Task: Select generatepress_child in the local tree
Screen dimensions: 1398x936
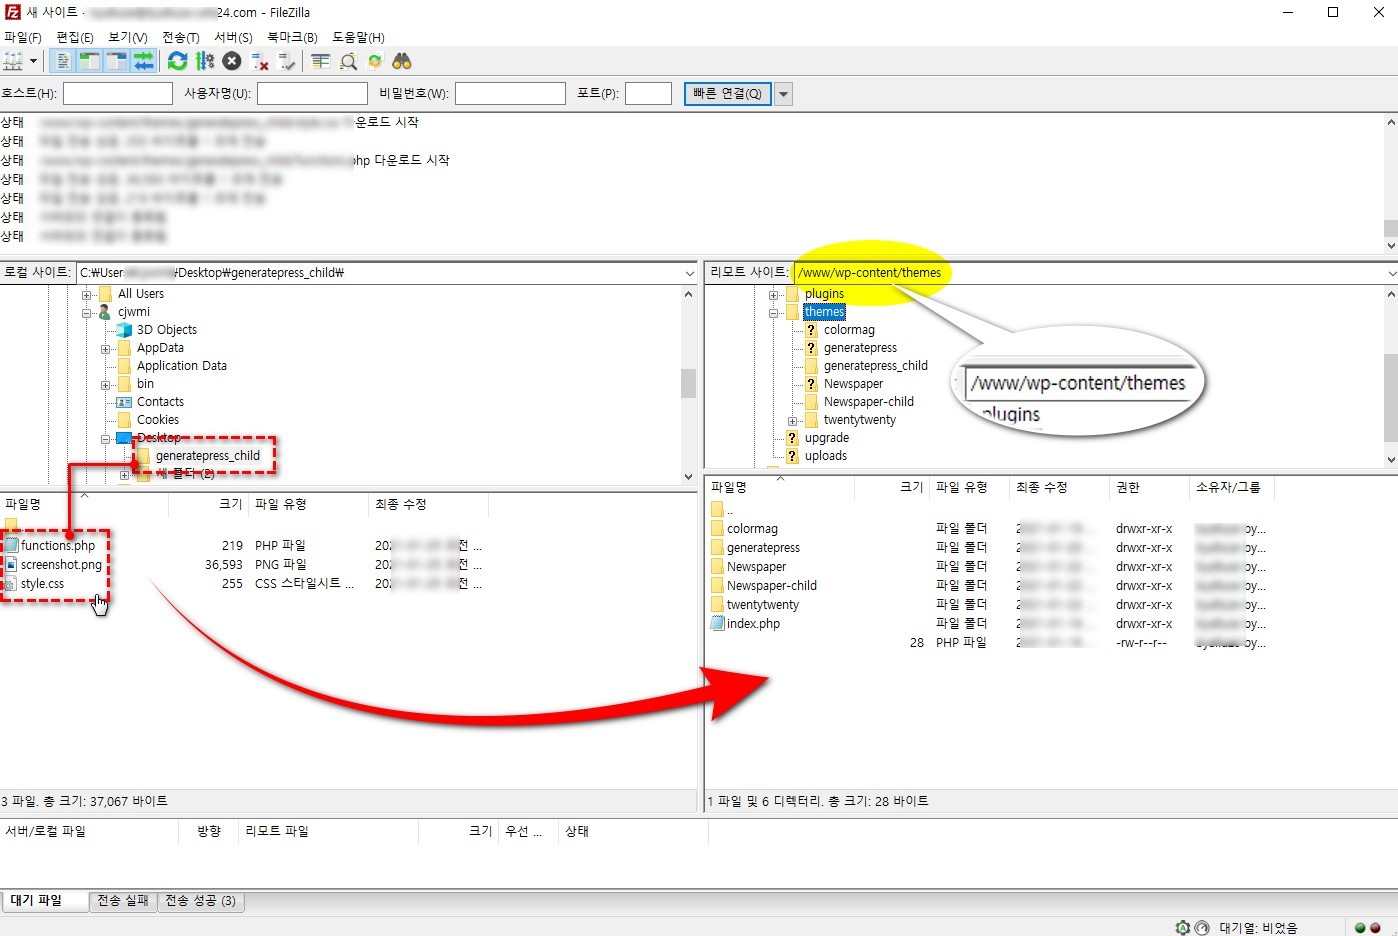Action: 207,456
